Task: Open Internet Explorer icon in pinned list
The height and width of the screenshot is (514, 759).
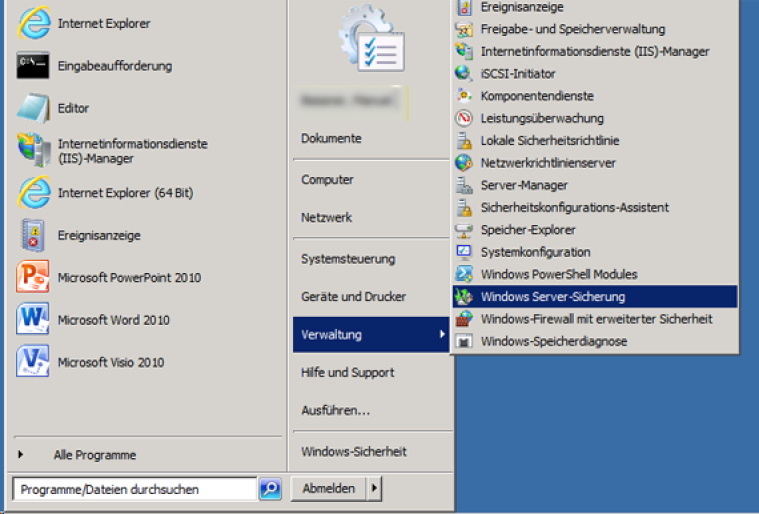Action: 33,23
